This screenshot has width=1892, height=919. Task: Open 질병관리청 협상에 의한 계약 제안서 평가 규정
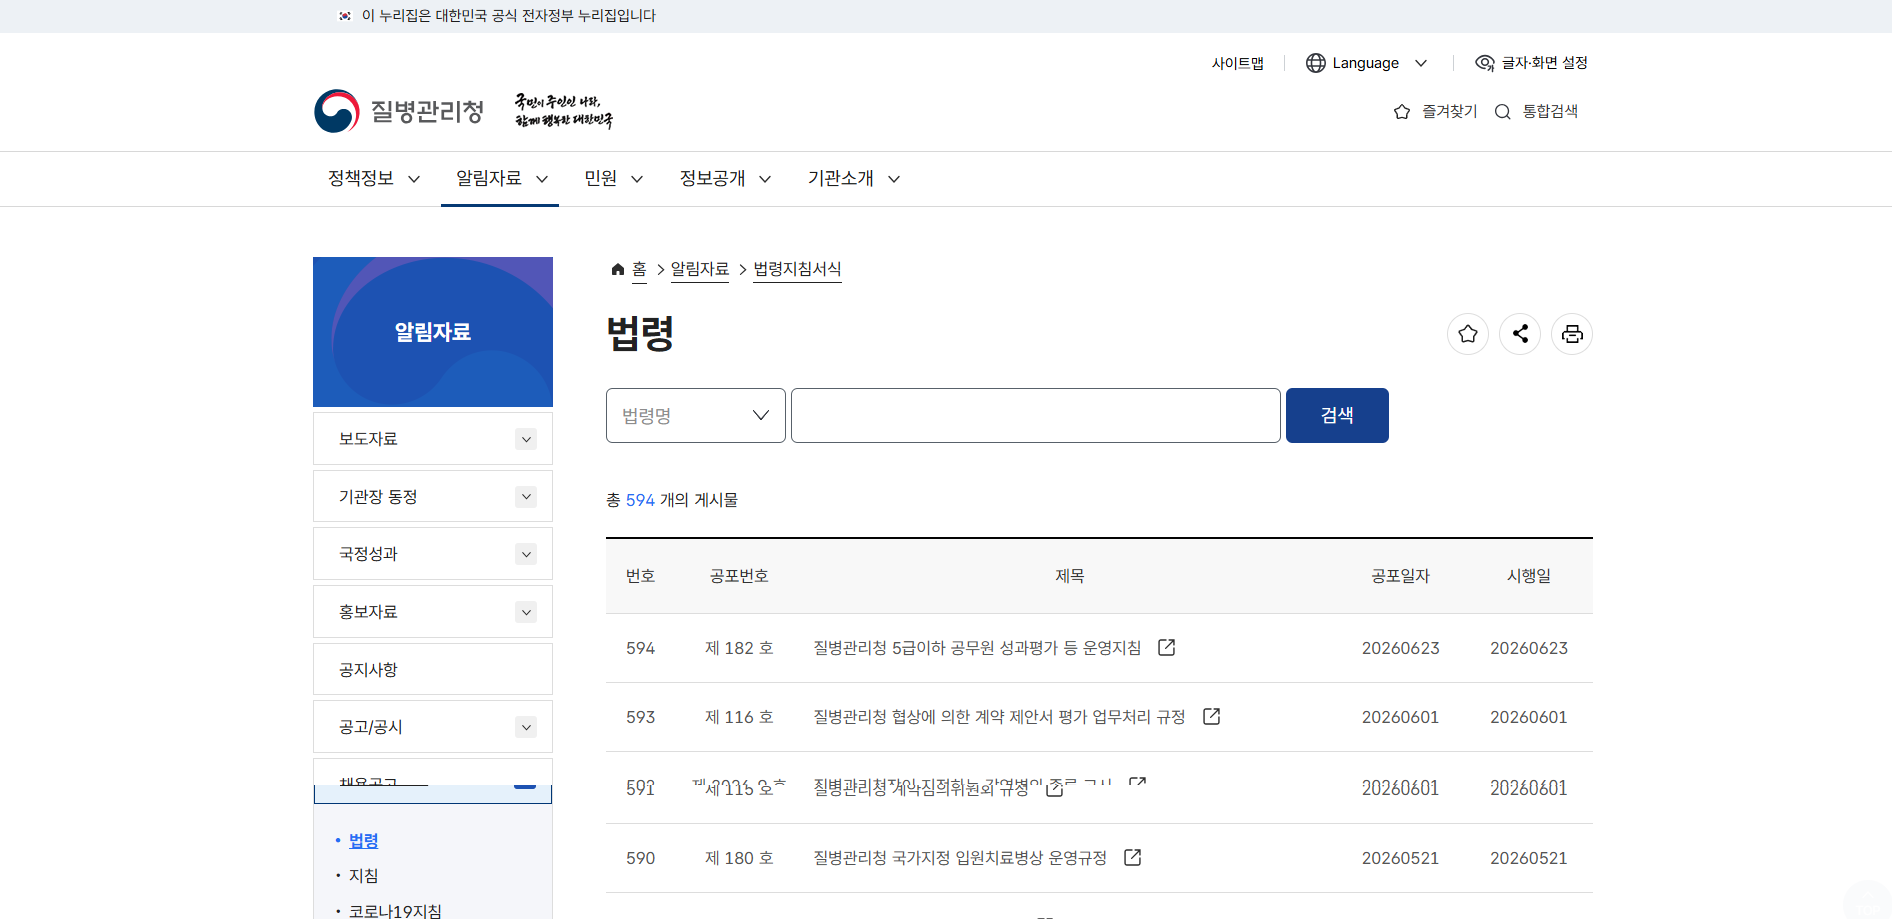999,717
